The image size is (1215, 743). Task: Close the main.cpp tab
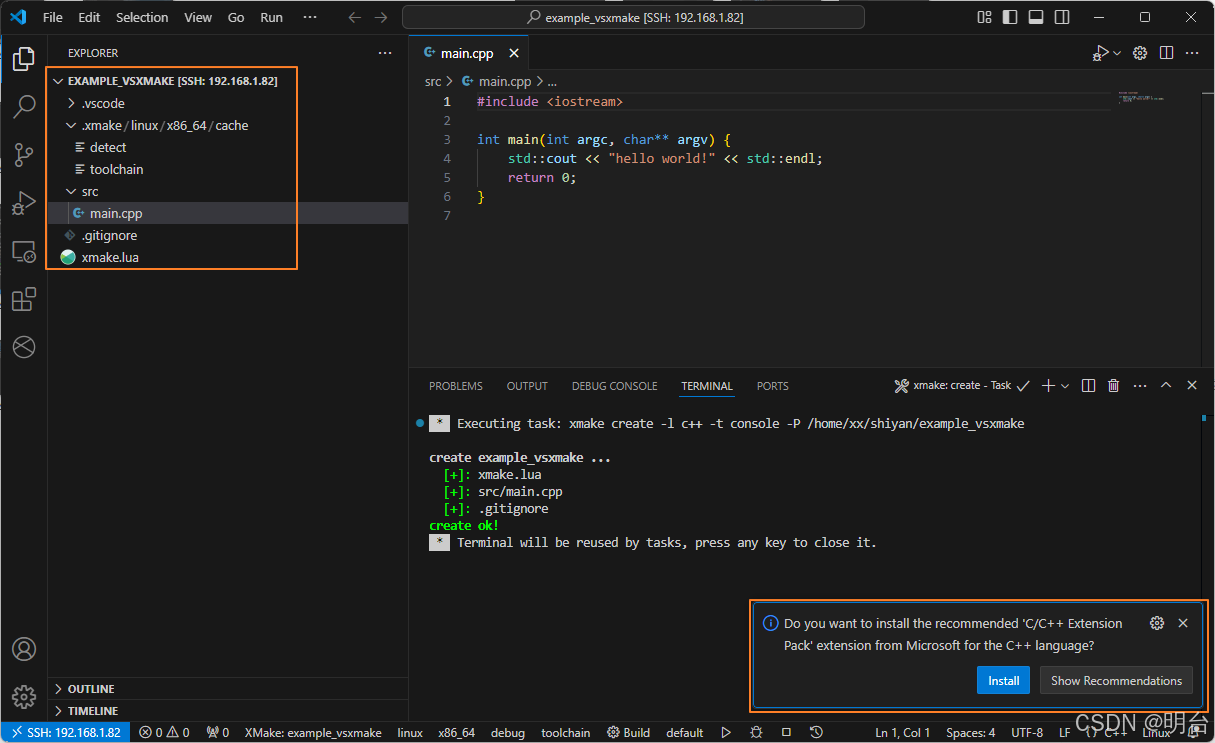coord(514,53)
